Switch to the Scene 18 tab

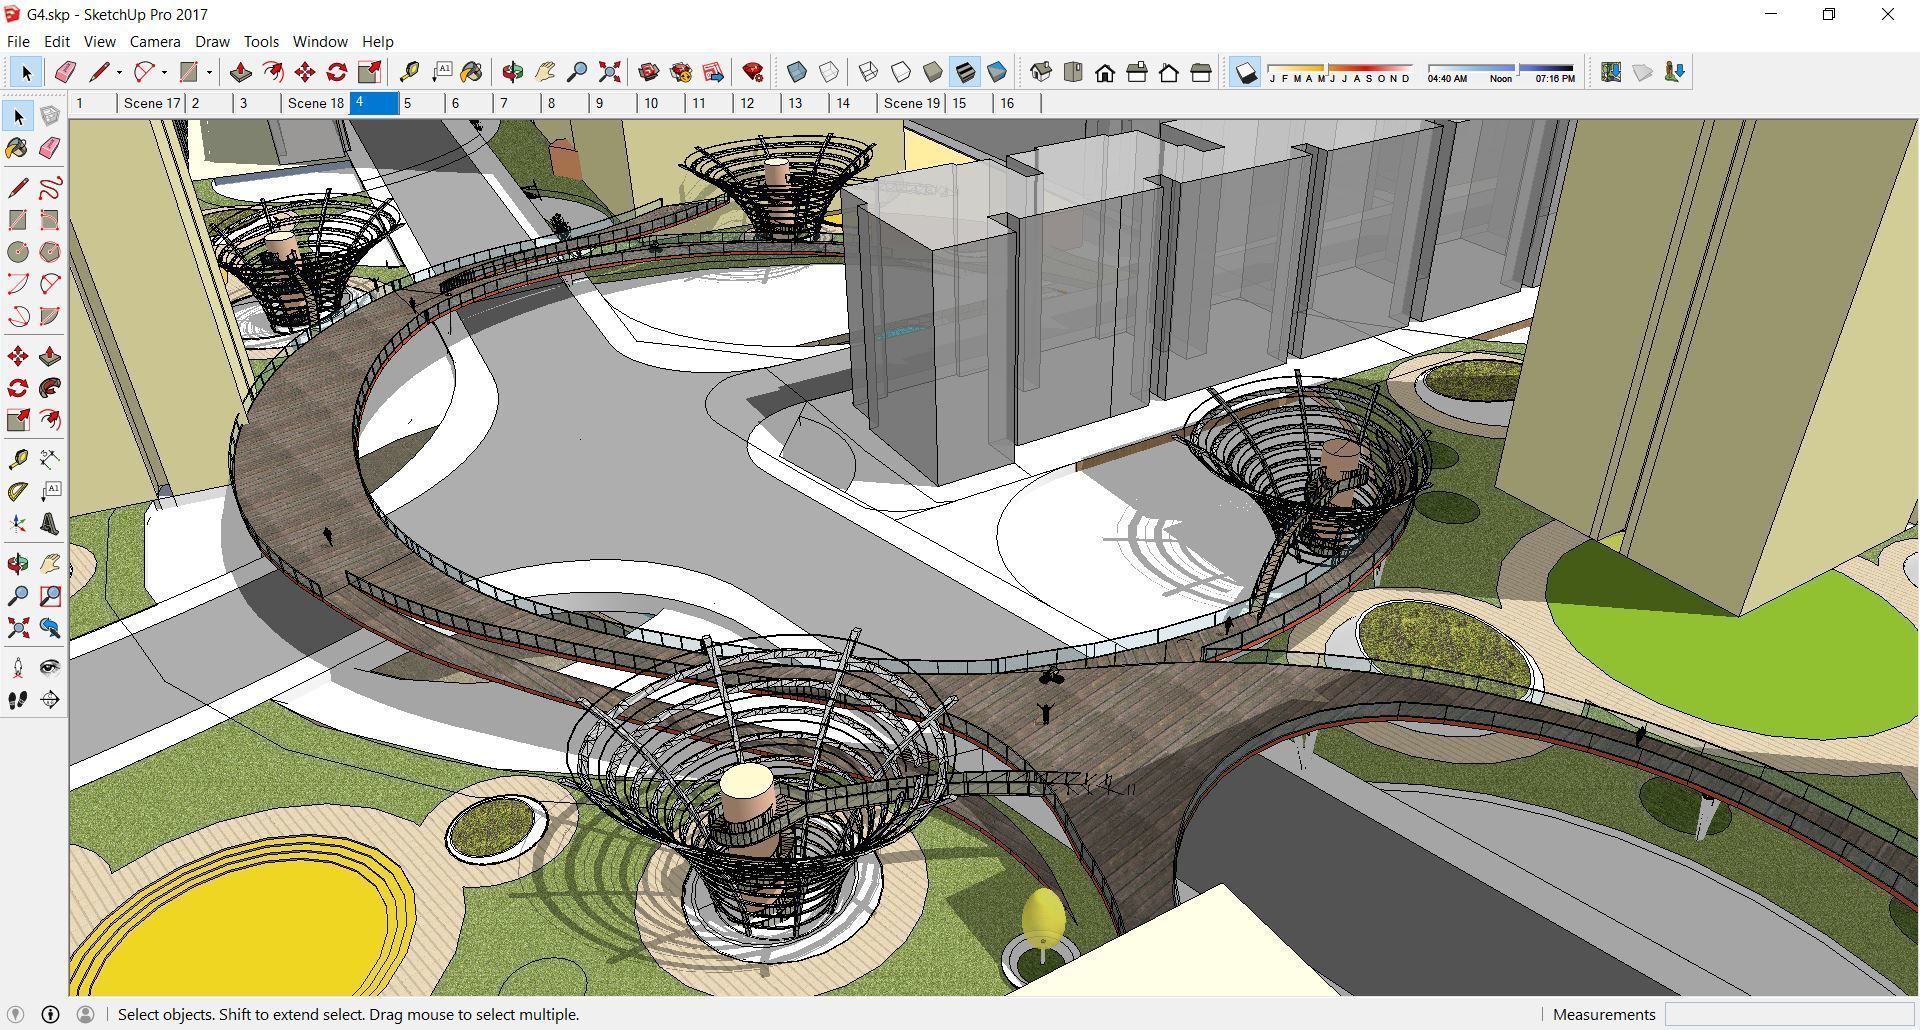point(315,102)
